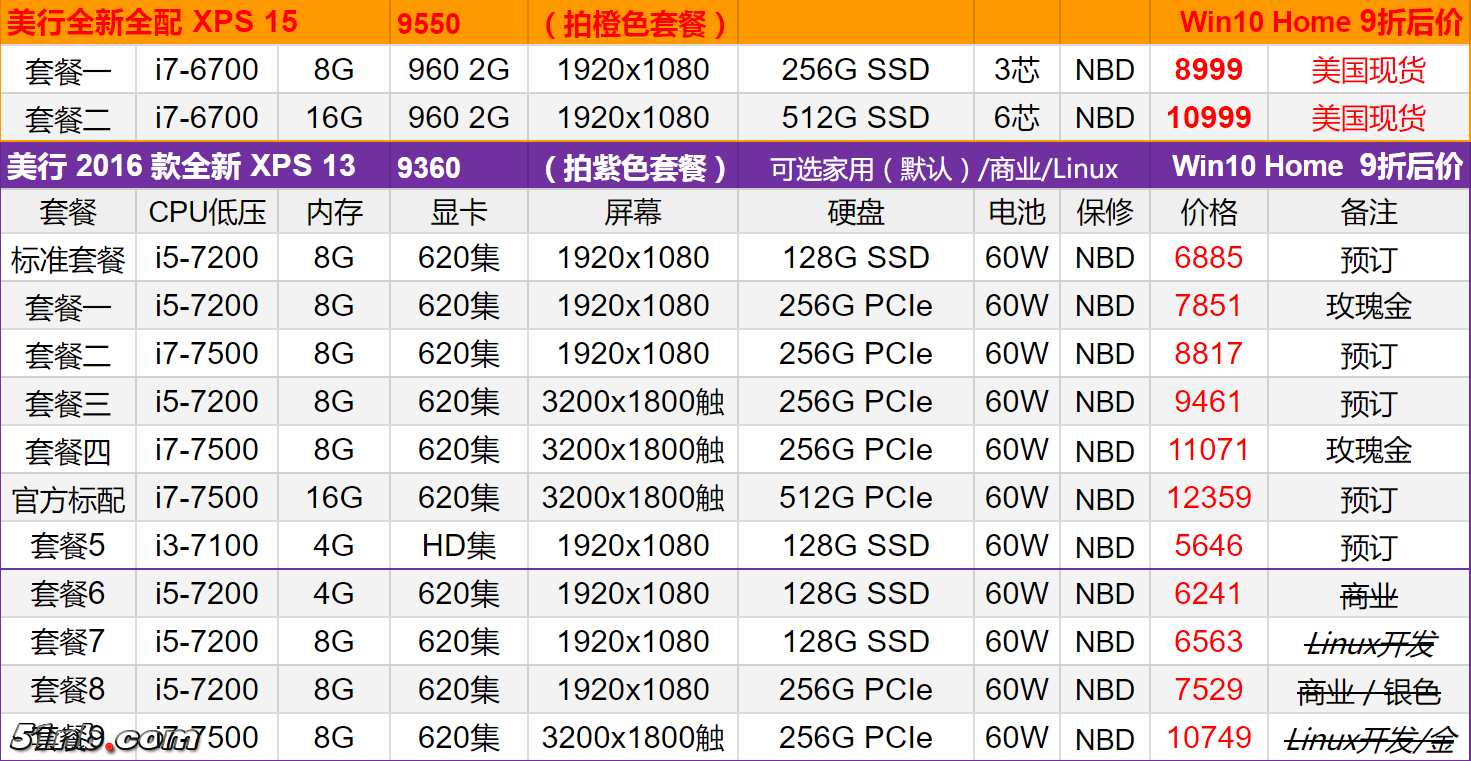Click the '商业 / 银色' remark cell
Viewport: 1471px width, 761px height.
pyautogui.click(x=1369, y=692)
